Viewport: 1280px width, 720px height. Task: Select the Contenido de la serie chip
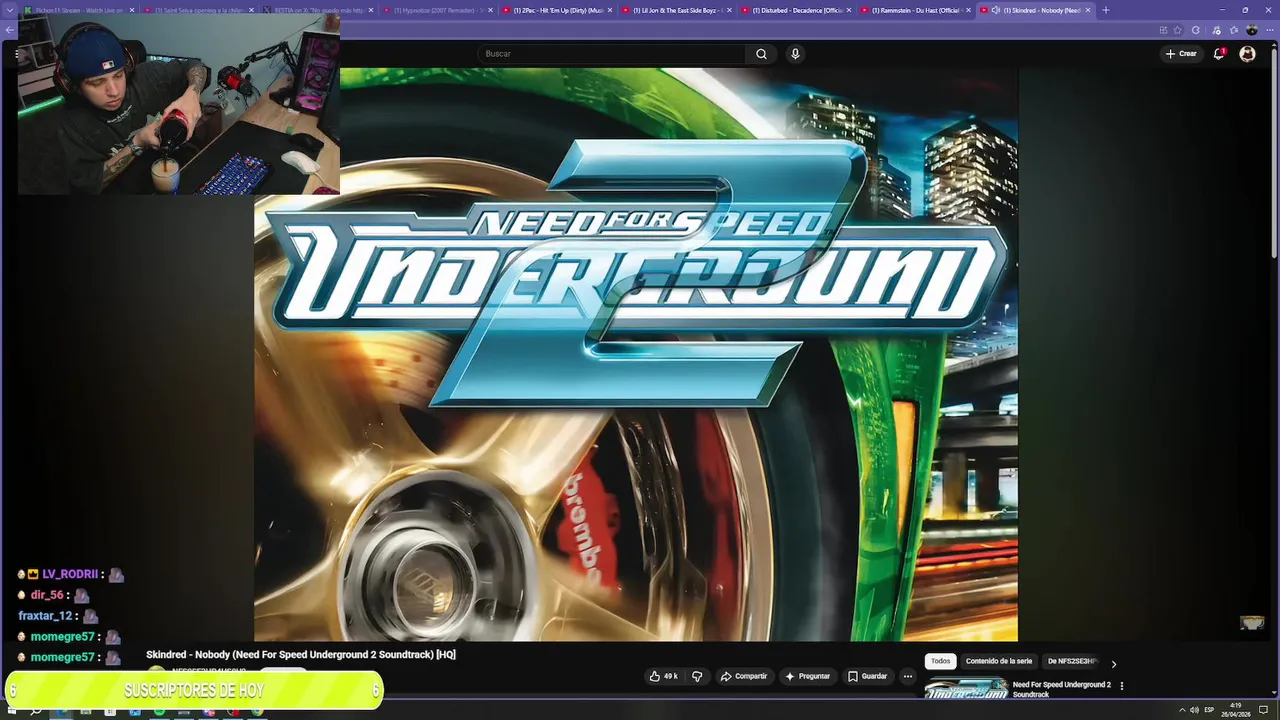pyautogui.click(x=998, y=661)
